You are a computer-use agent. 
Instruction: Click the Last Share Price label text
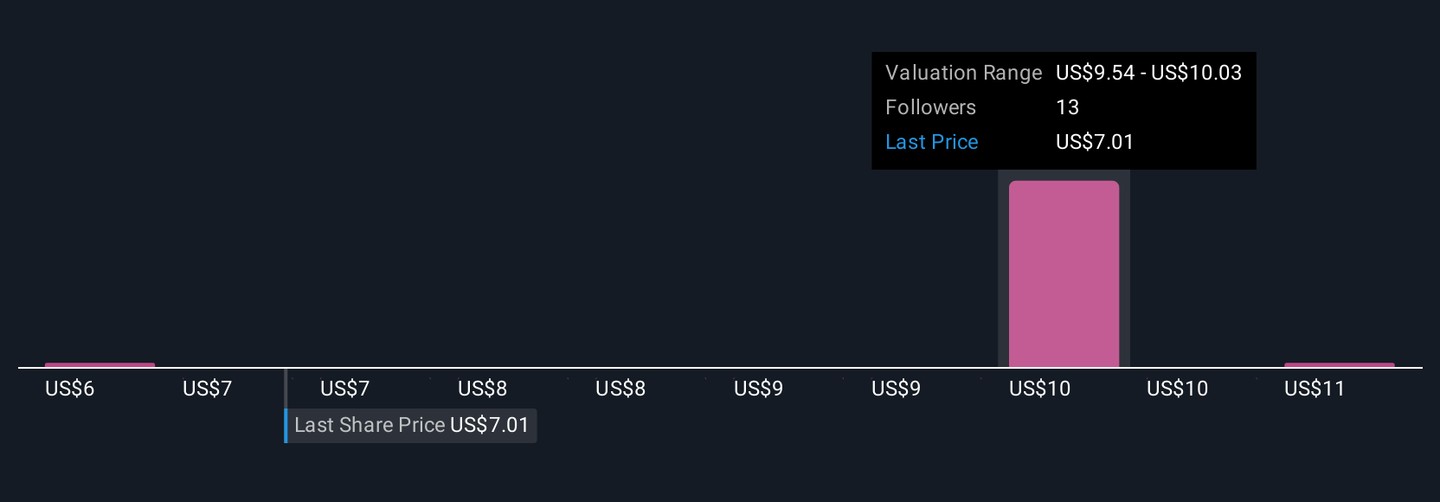click(x=369, y=425)
